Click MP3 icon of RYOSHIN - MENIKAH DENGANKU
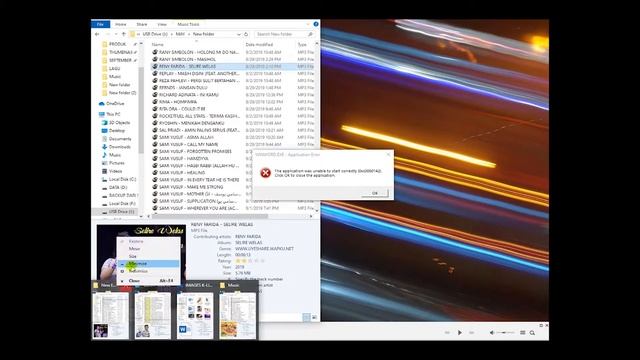 point(155,123)
